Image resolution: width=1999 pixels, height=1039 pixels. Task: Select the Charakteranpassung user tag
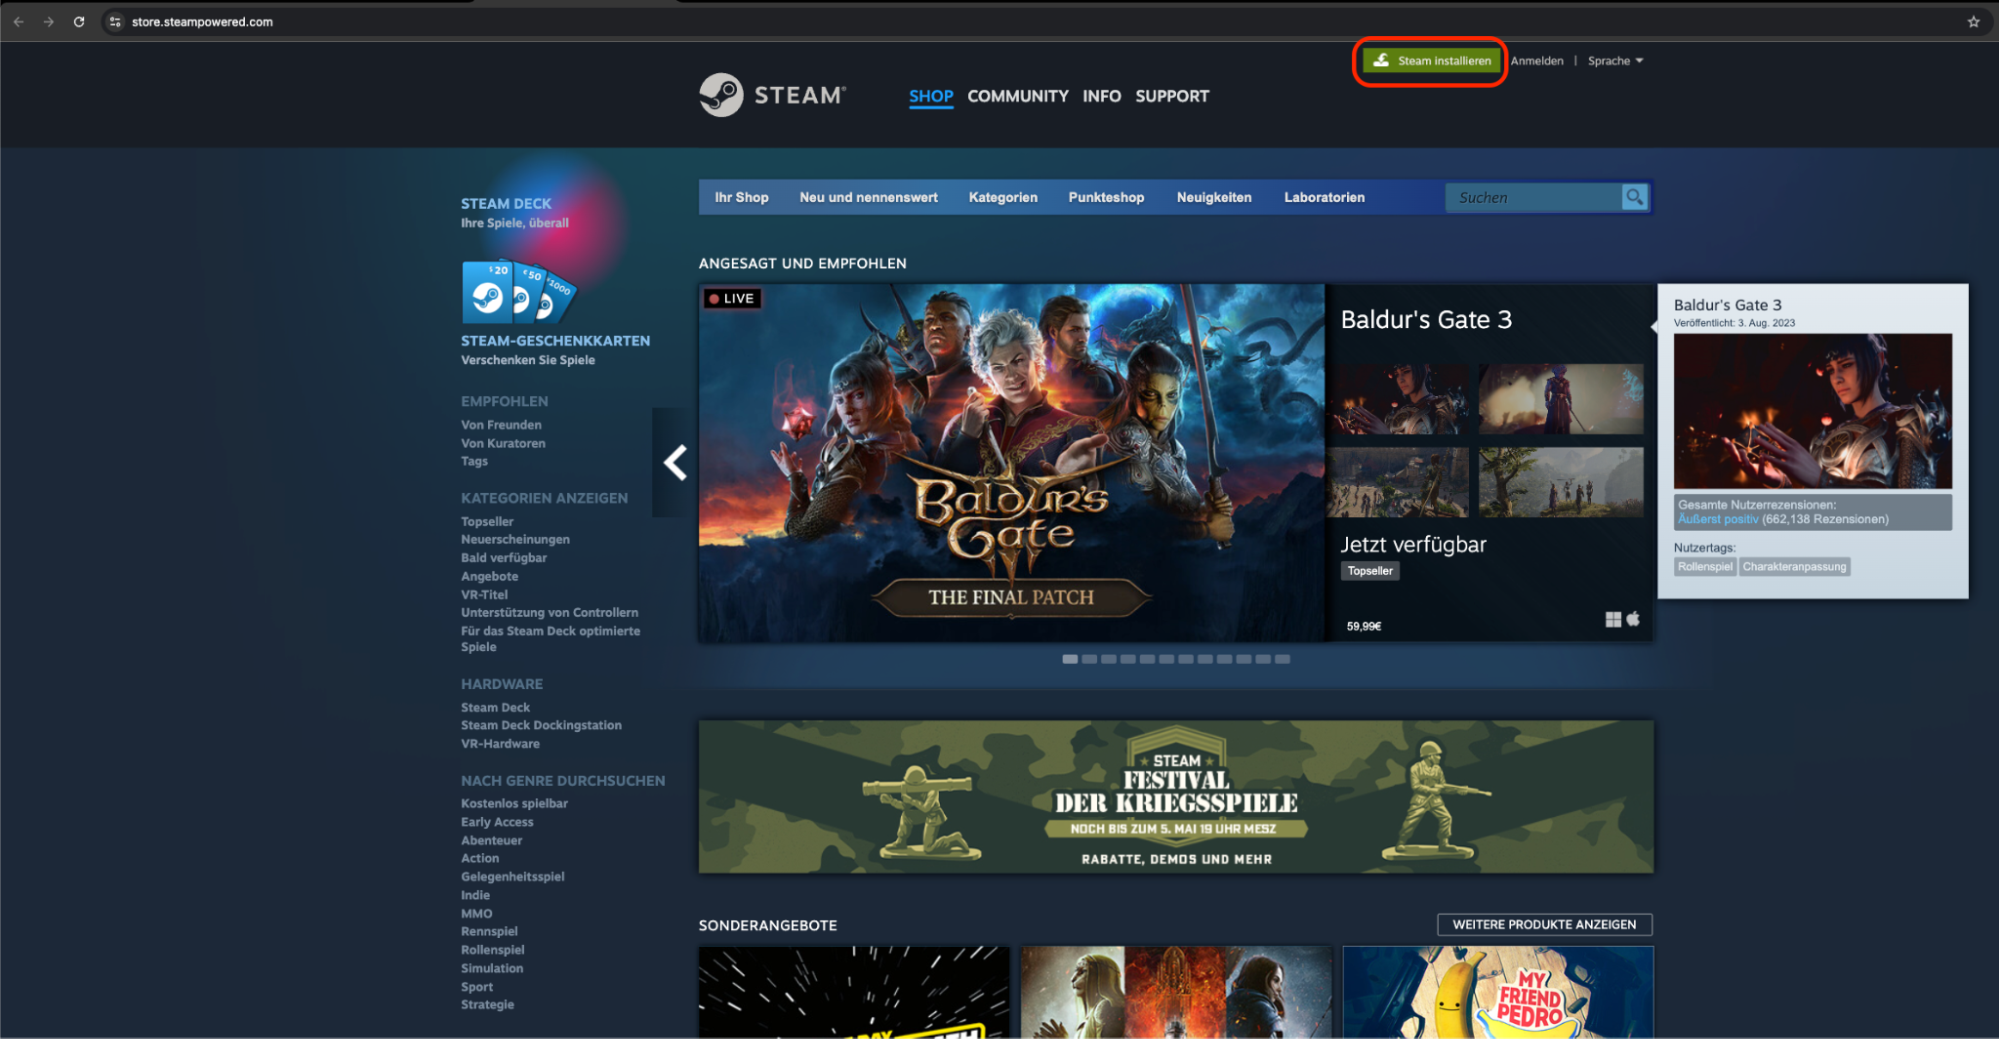pyautogui.click(x=1794, y=566)
